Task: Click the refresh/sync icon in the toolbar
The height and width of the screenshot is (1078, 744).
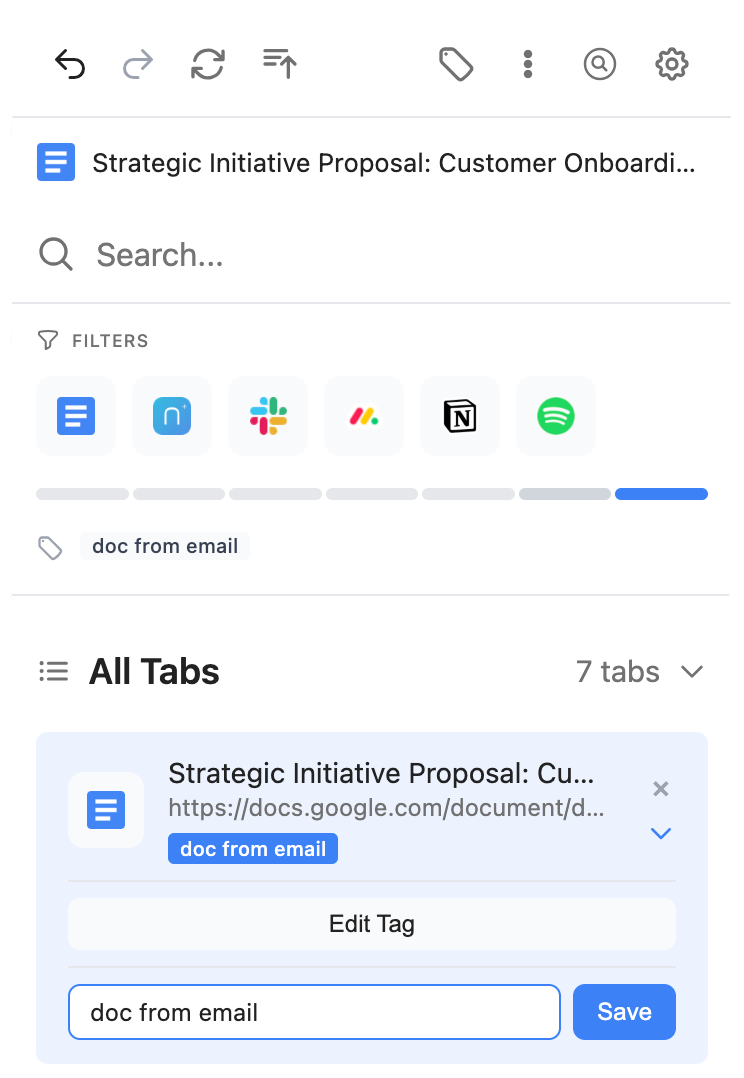Action: 207,64
